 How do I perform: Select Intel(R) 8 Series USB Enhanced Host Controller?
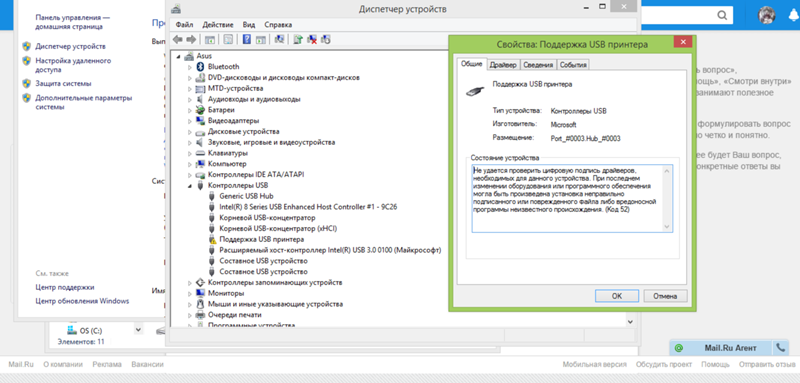point(308,207)
